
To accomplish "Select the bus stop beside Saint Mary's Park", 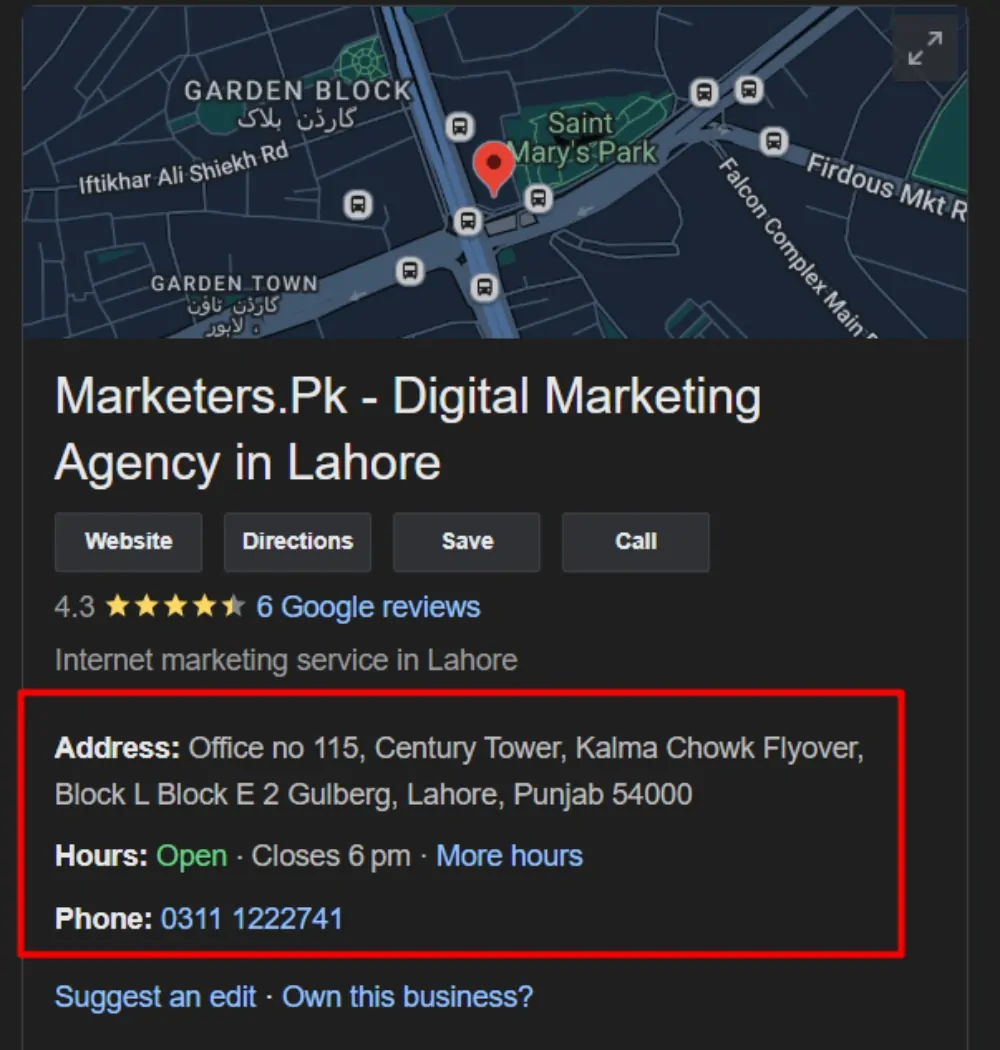I will point(538,198).
